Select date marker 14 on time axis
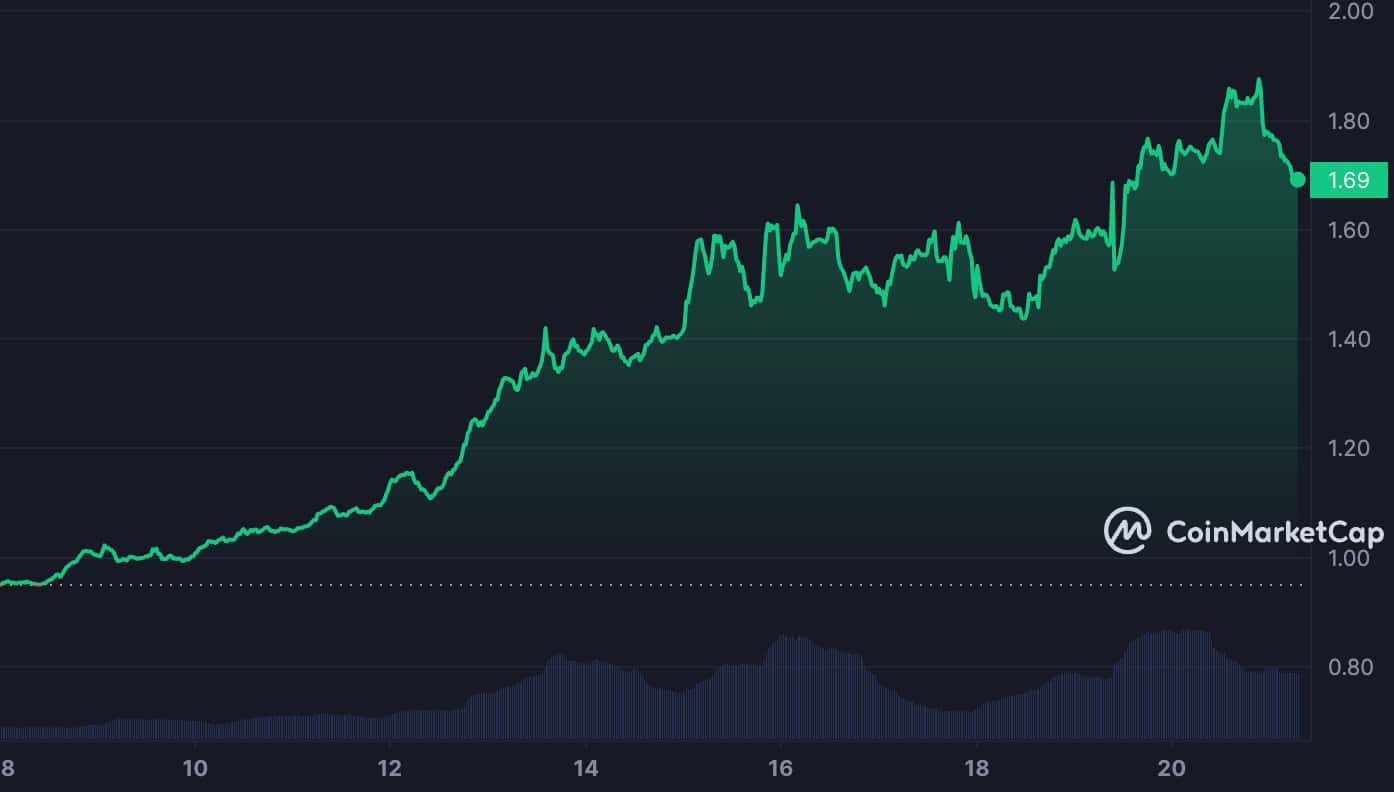The width and height of the screenshot is (1394, 792). (586, 768)
